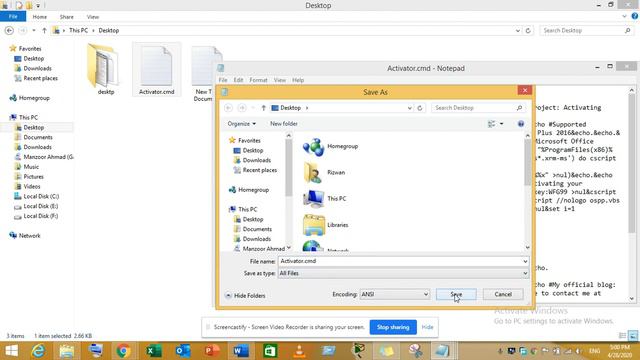Open the Save as type dropdown

(x=403, y=273)
